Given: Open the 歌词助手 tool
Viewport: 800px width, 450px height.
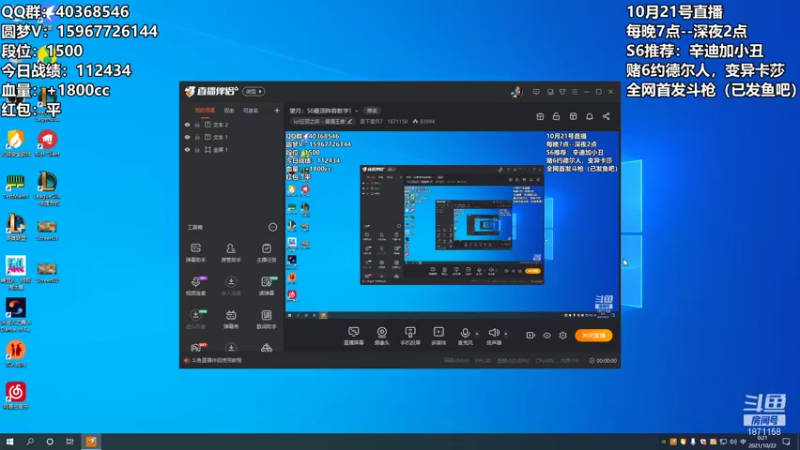Looking at the screenshot, I should point(266,319).
